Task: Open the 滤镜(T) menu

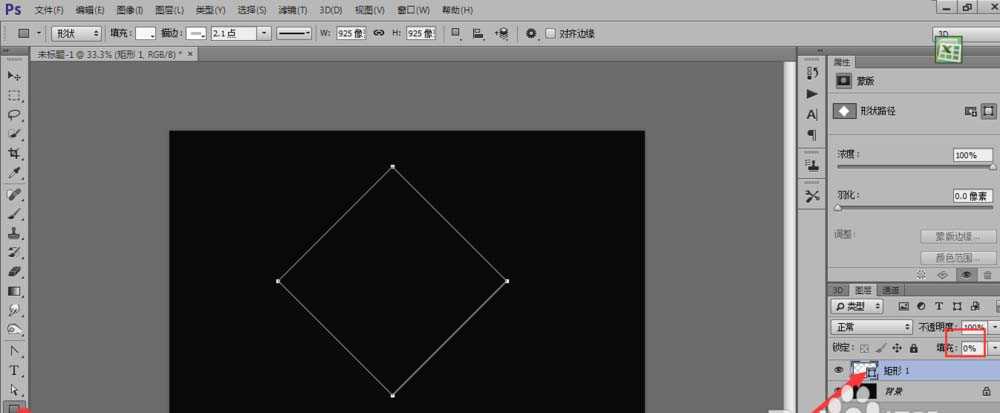Action: point(293,9)
